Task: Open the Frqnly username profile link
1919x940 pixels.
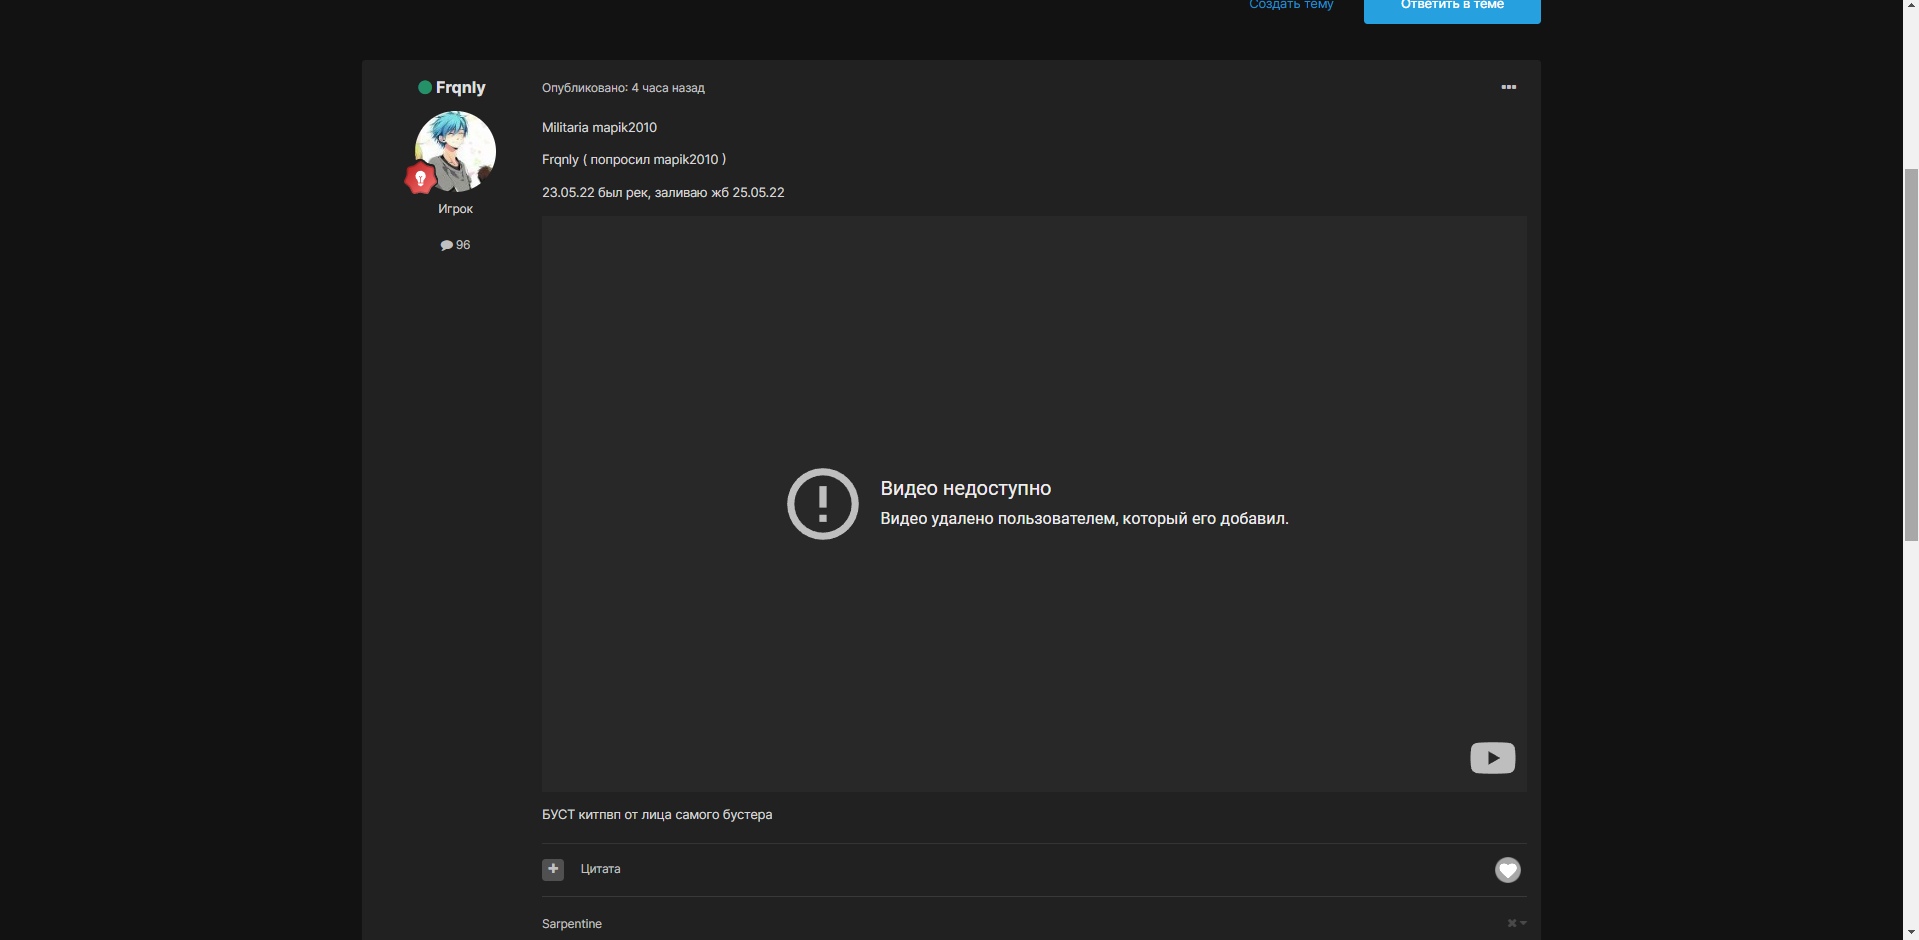Action: coord(460,88)
